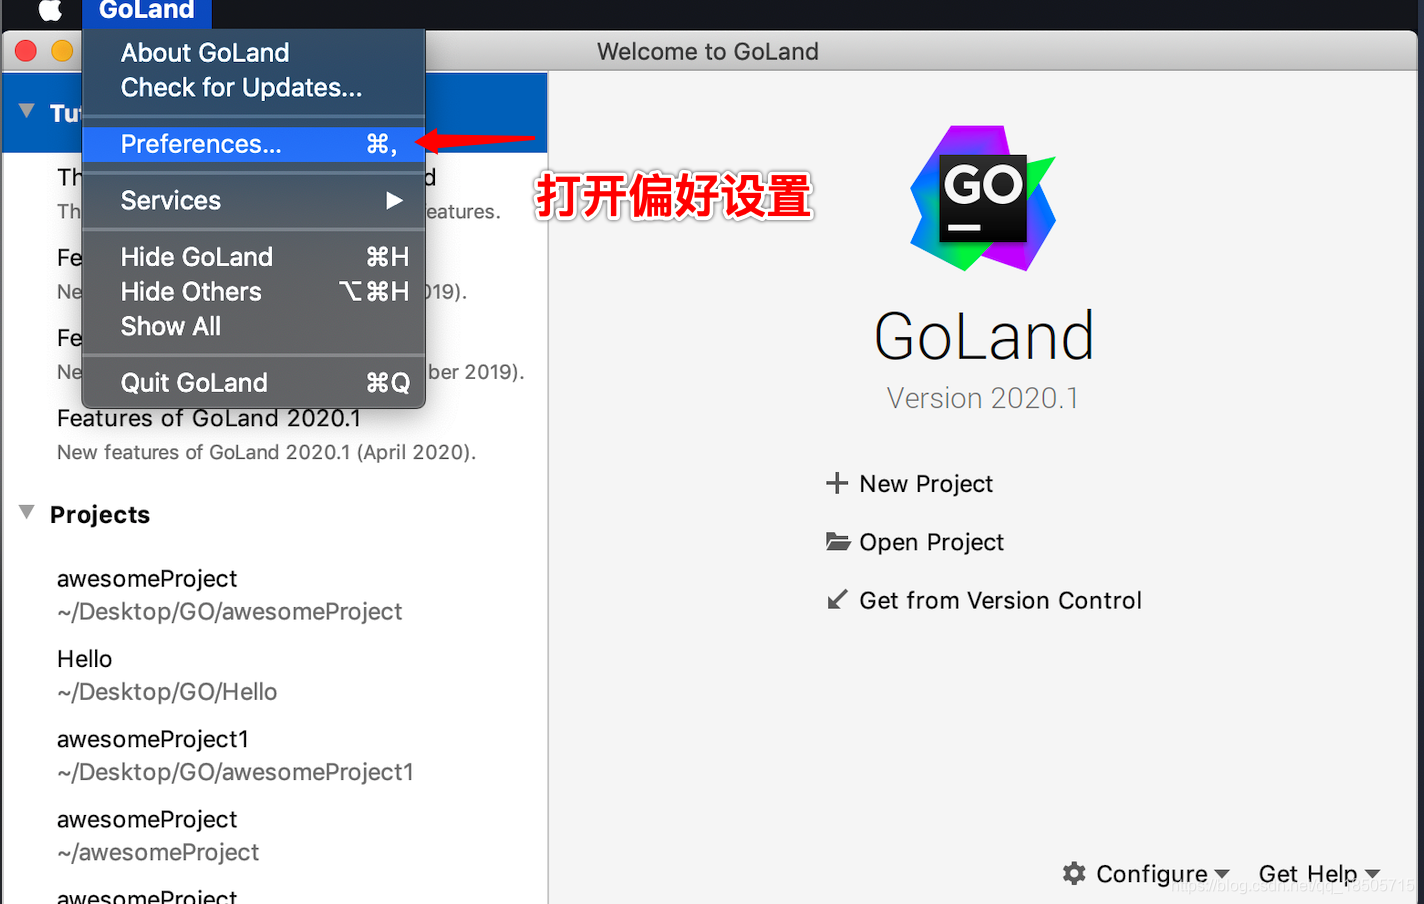Click the Configure gear icon
Screen dimensions: 1424x904
[1074, 873]
